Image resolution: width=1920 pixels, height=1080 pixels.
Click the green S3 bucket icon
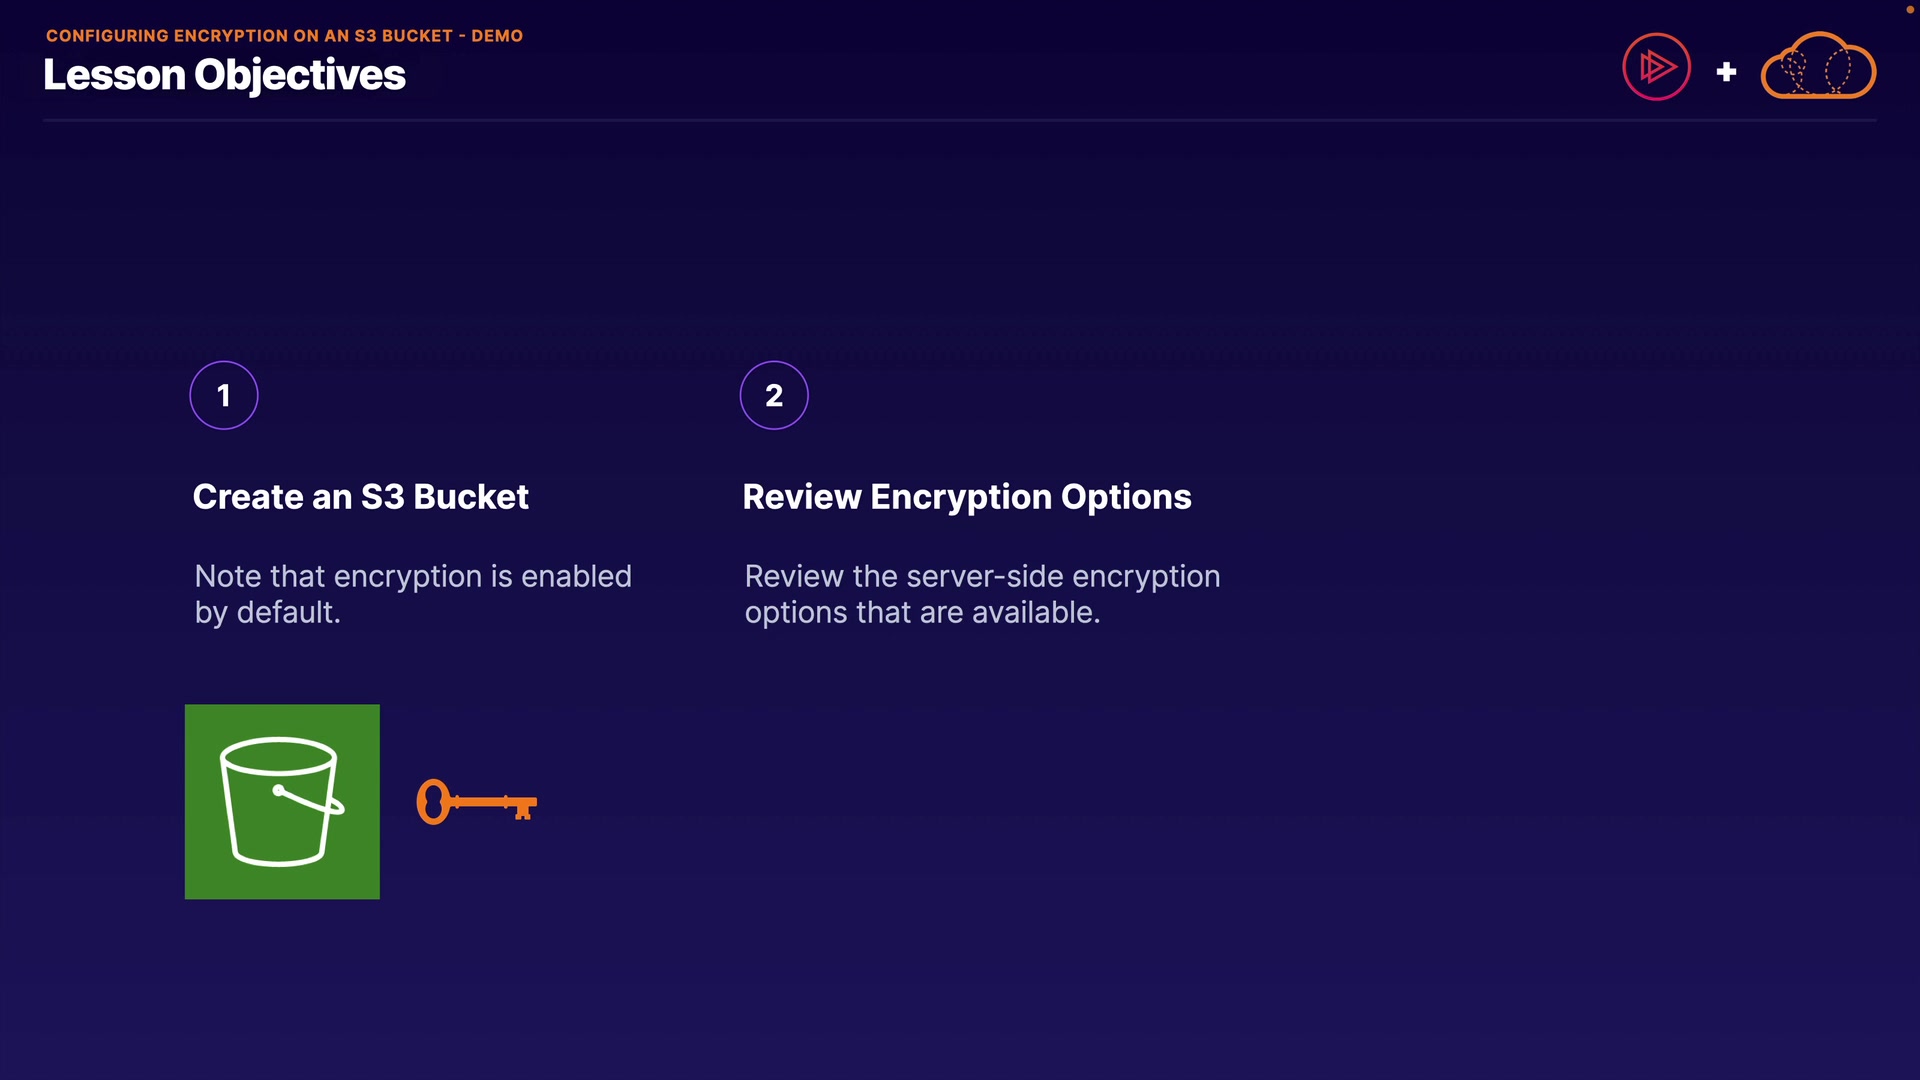point(282,801)
